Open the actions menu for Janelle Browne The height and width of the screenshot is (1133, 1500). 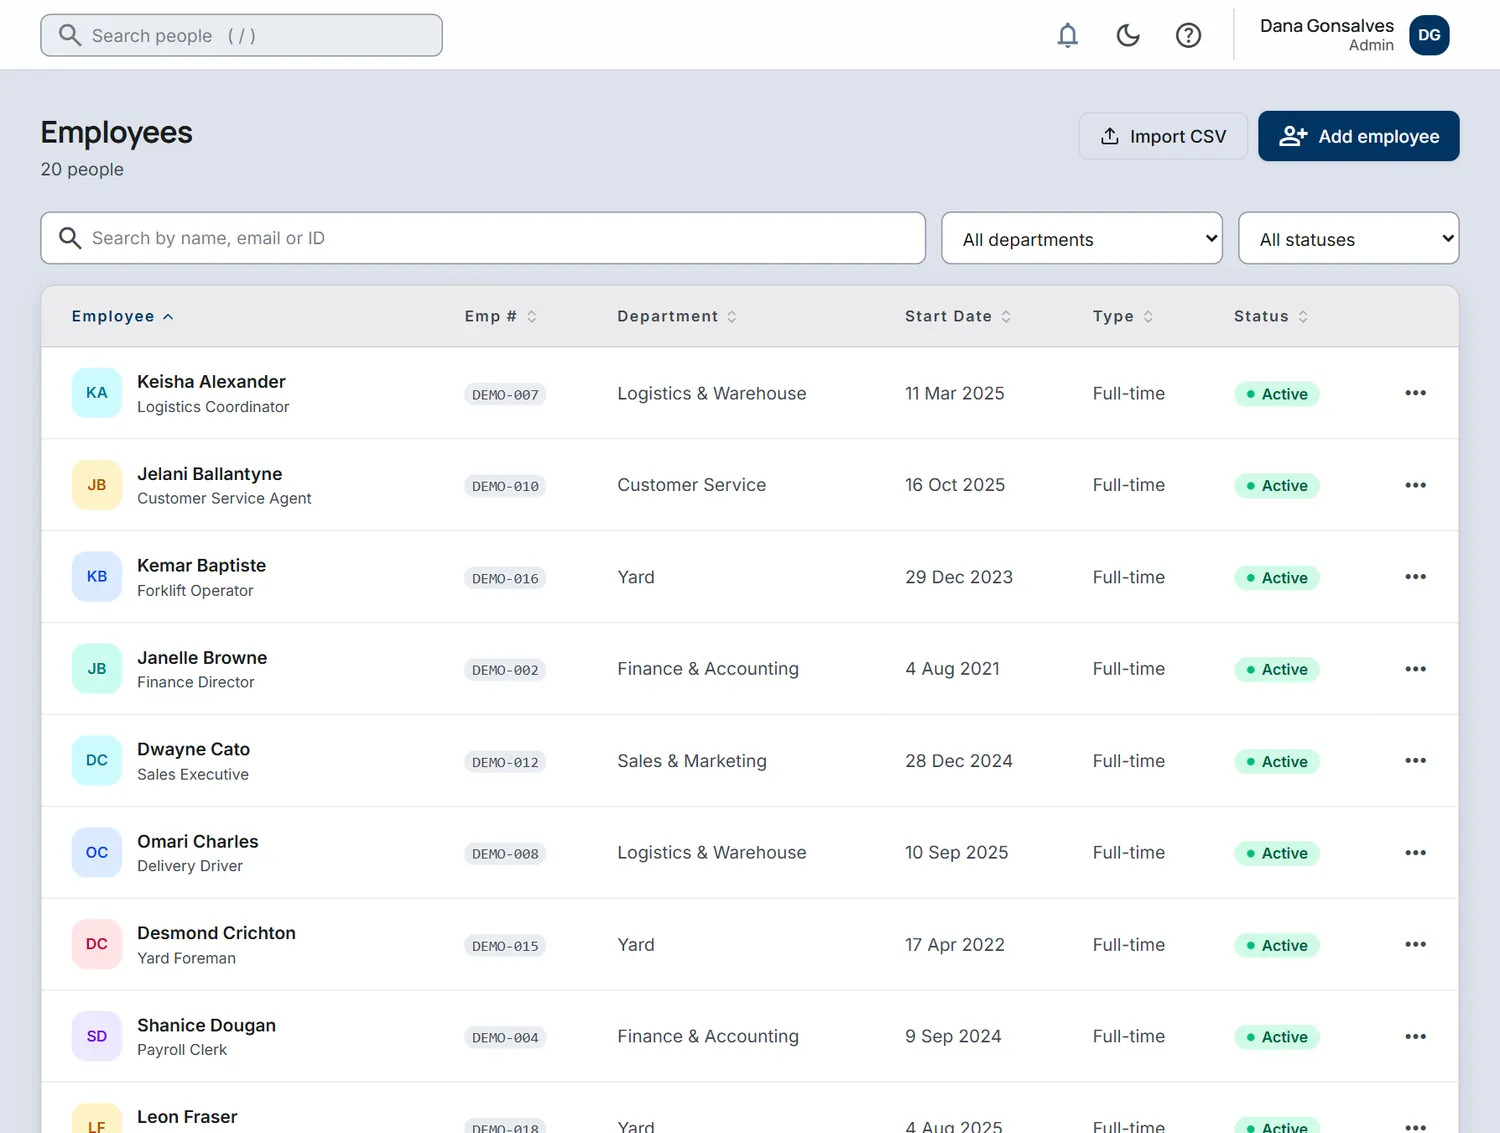1415,669
